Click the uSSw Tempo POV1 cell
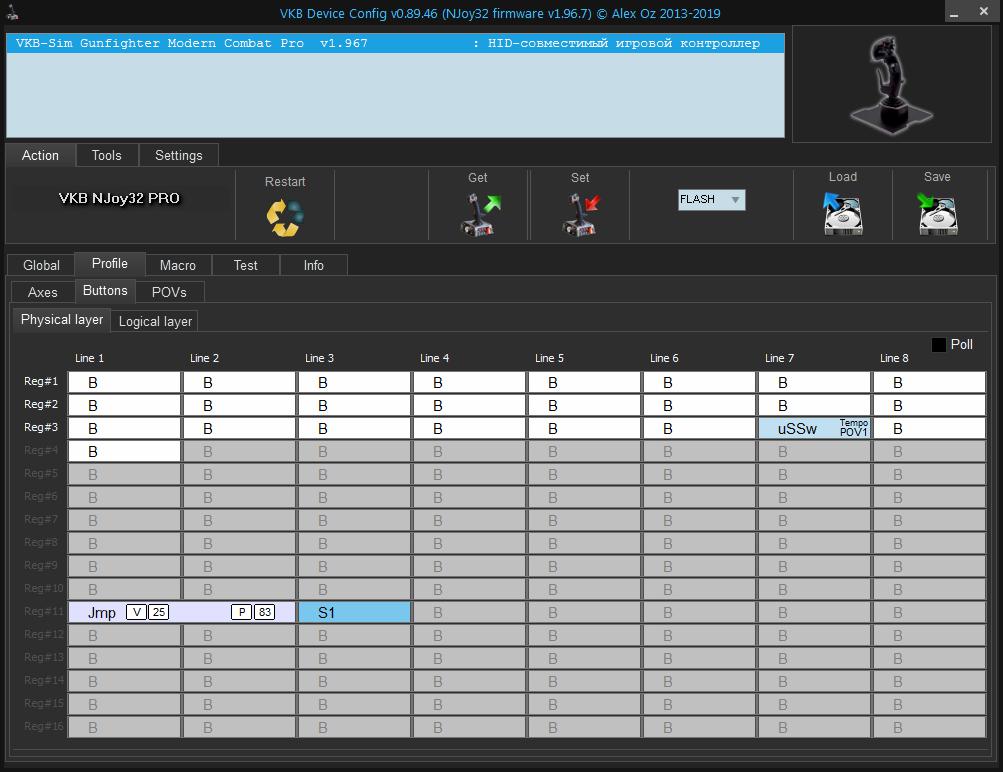1003x772 pixels. coord(814,429)
